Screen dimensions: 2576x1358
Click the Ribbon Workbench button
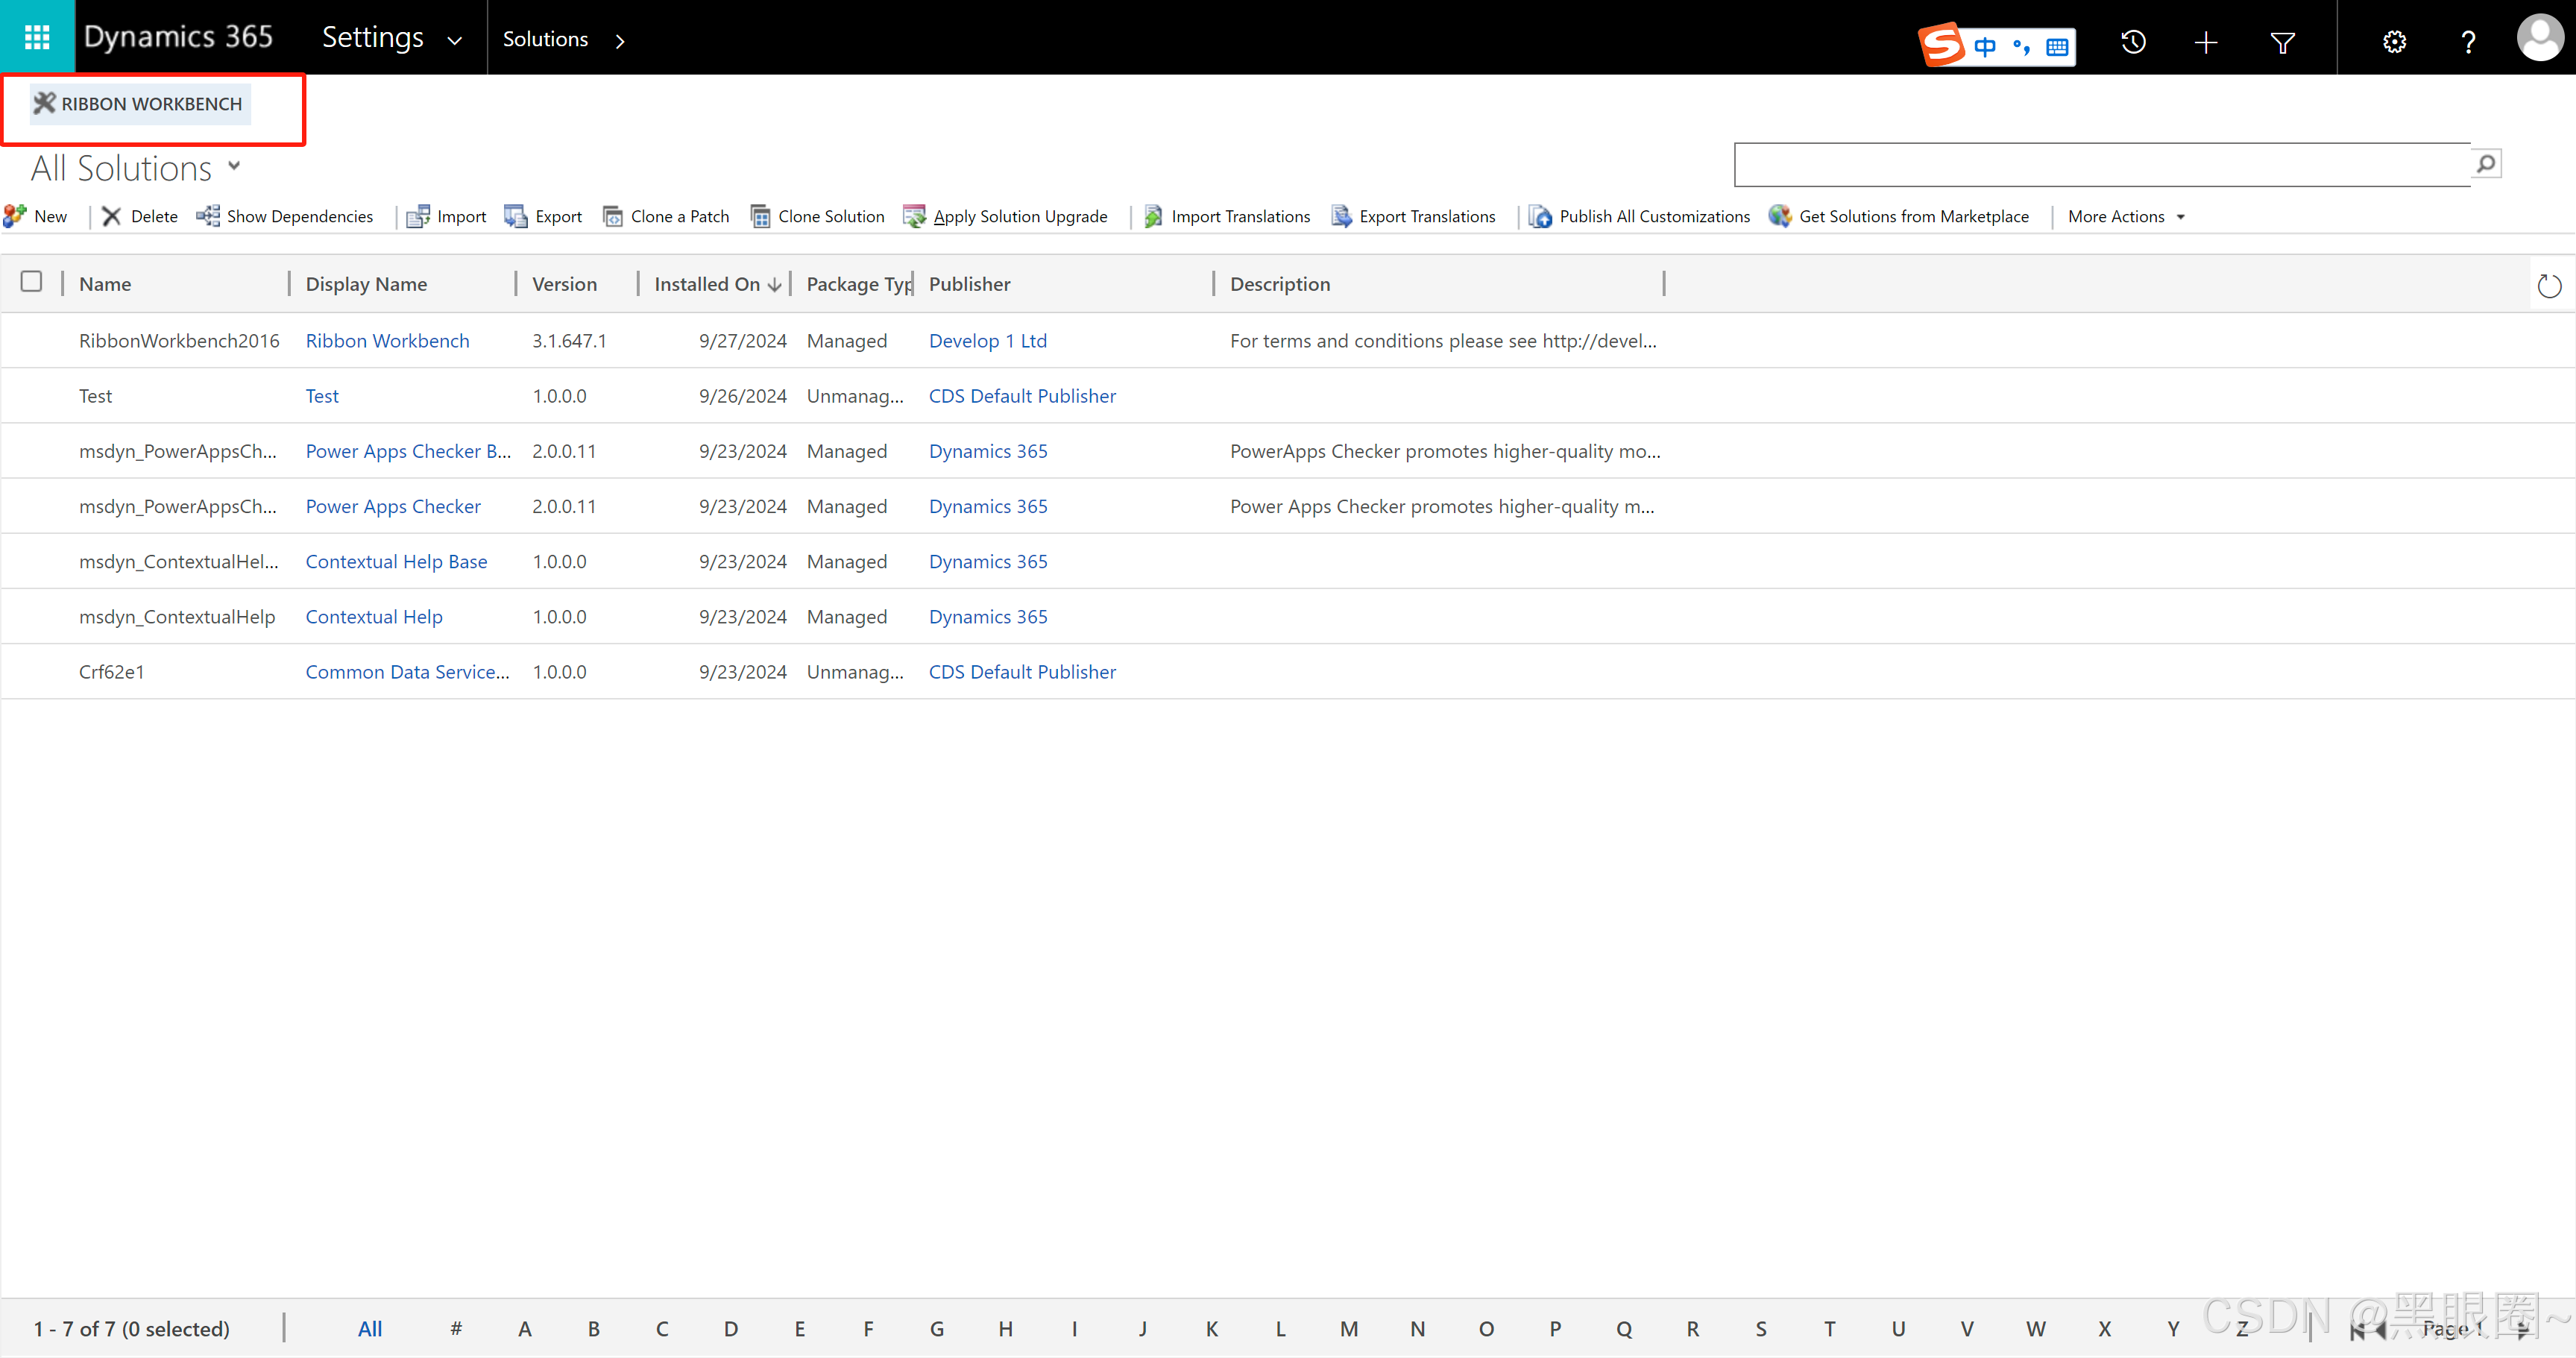[139, 104]
